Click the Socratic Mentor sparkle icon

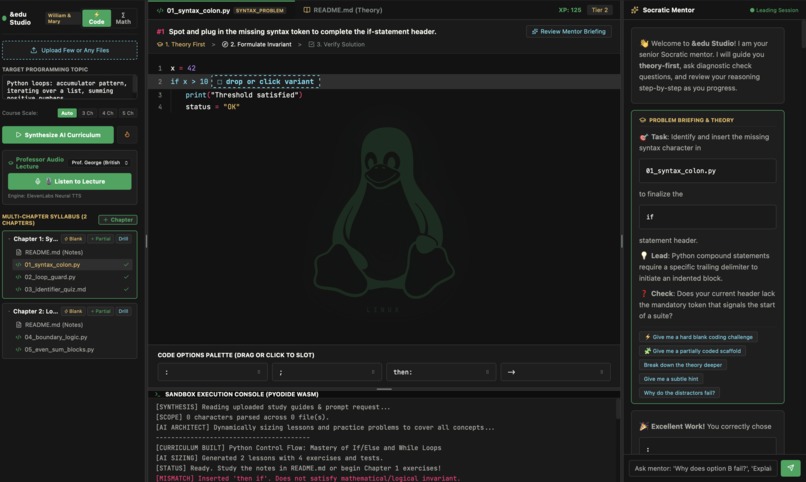635,10
